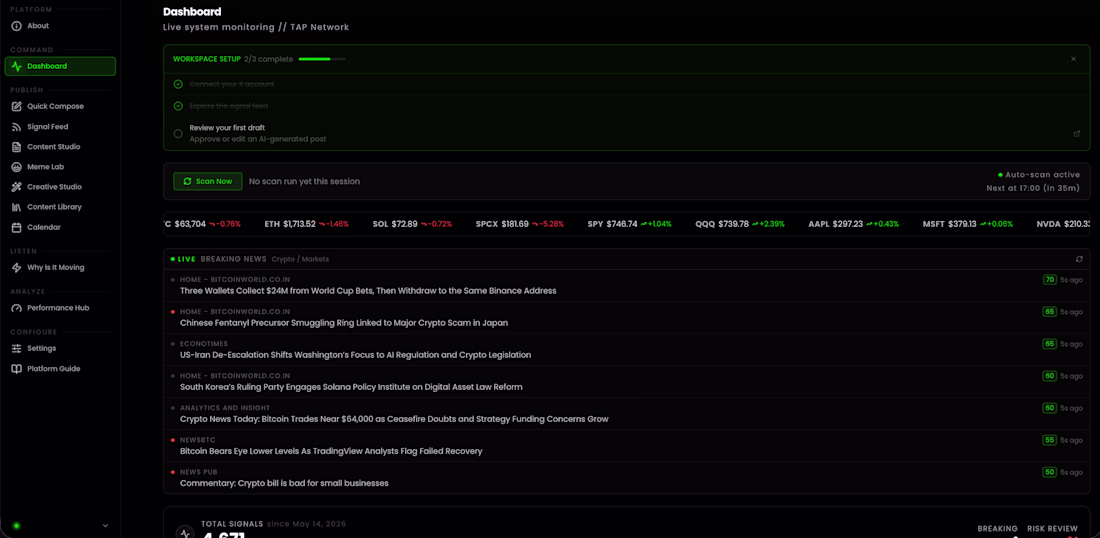Viewport: 1100px width, 538px height.
Task: Click the Auto-scan active status text
Action: (1042, 175)
